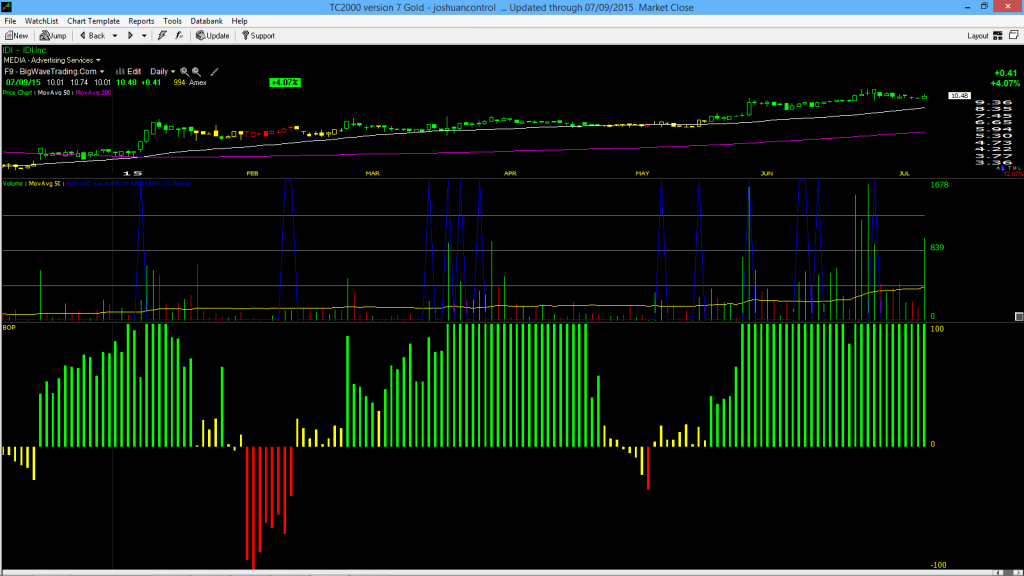Open the Tools menu
The height and width of the screenshot is (576, 1024).
point(172,21)
